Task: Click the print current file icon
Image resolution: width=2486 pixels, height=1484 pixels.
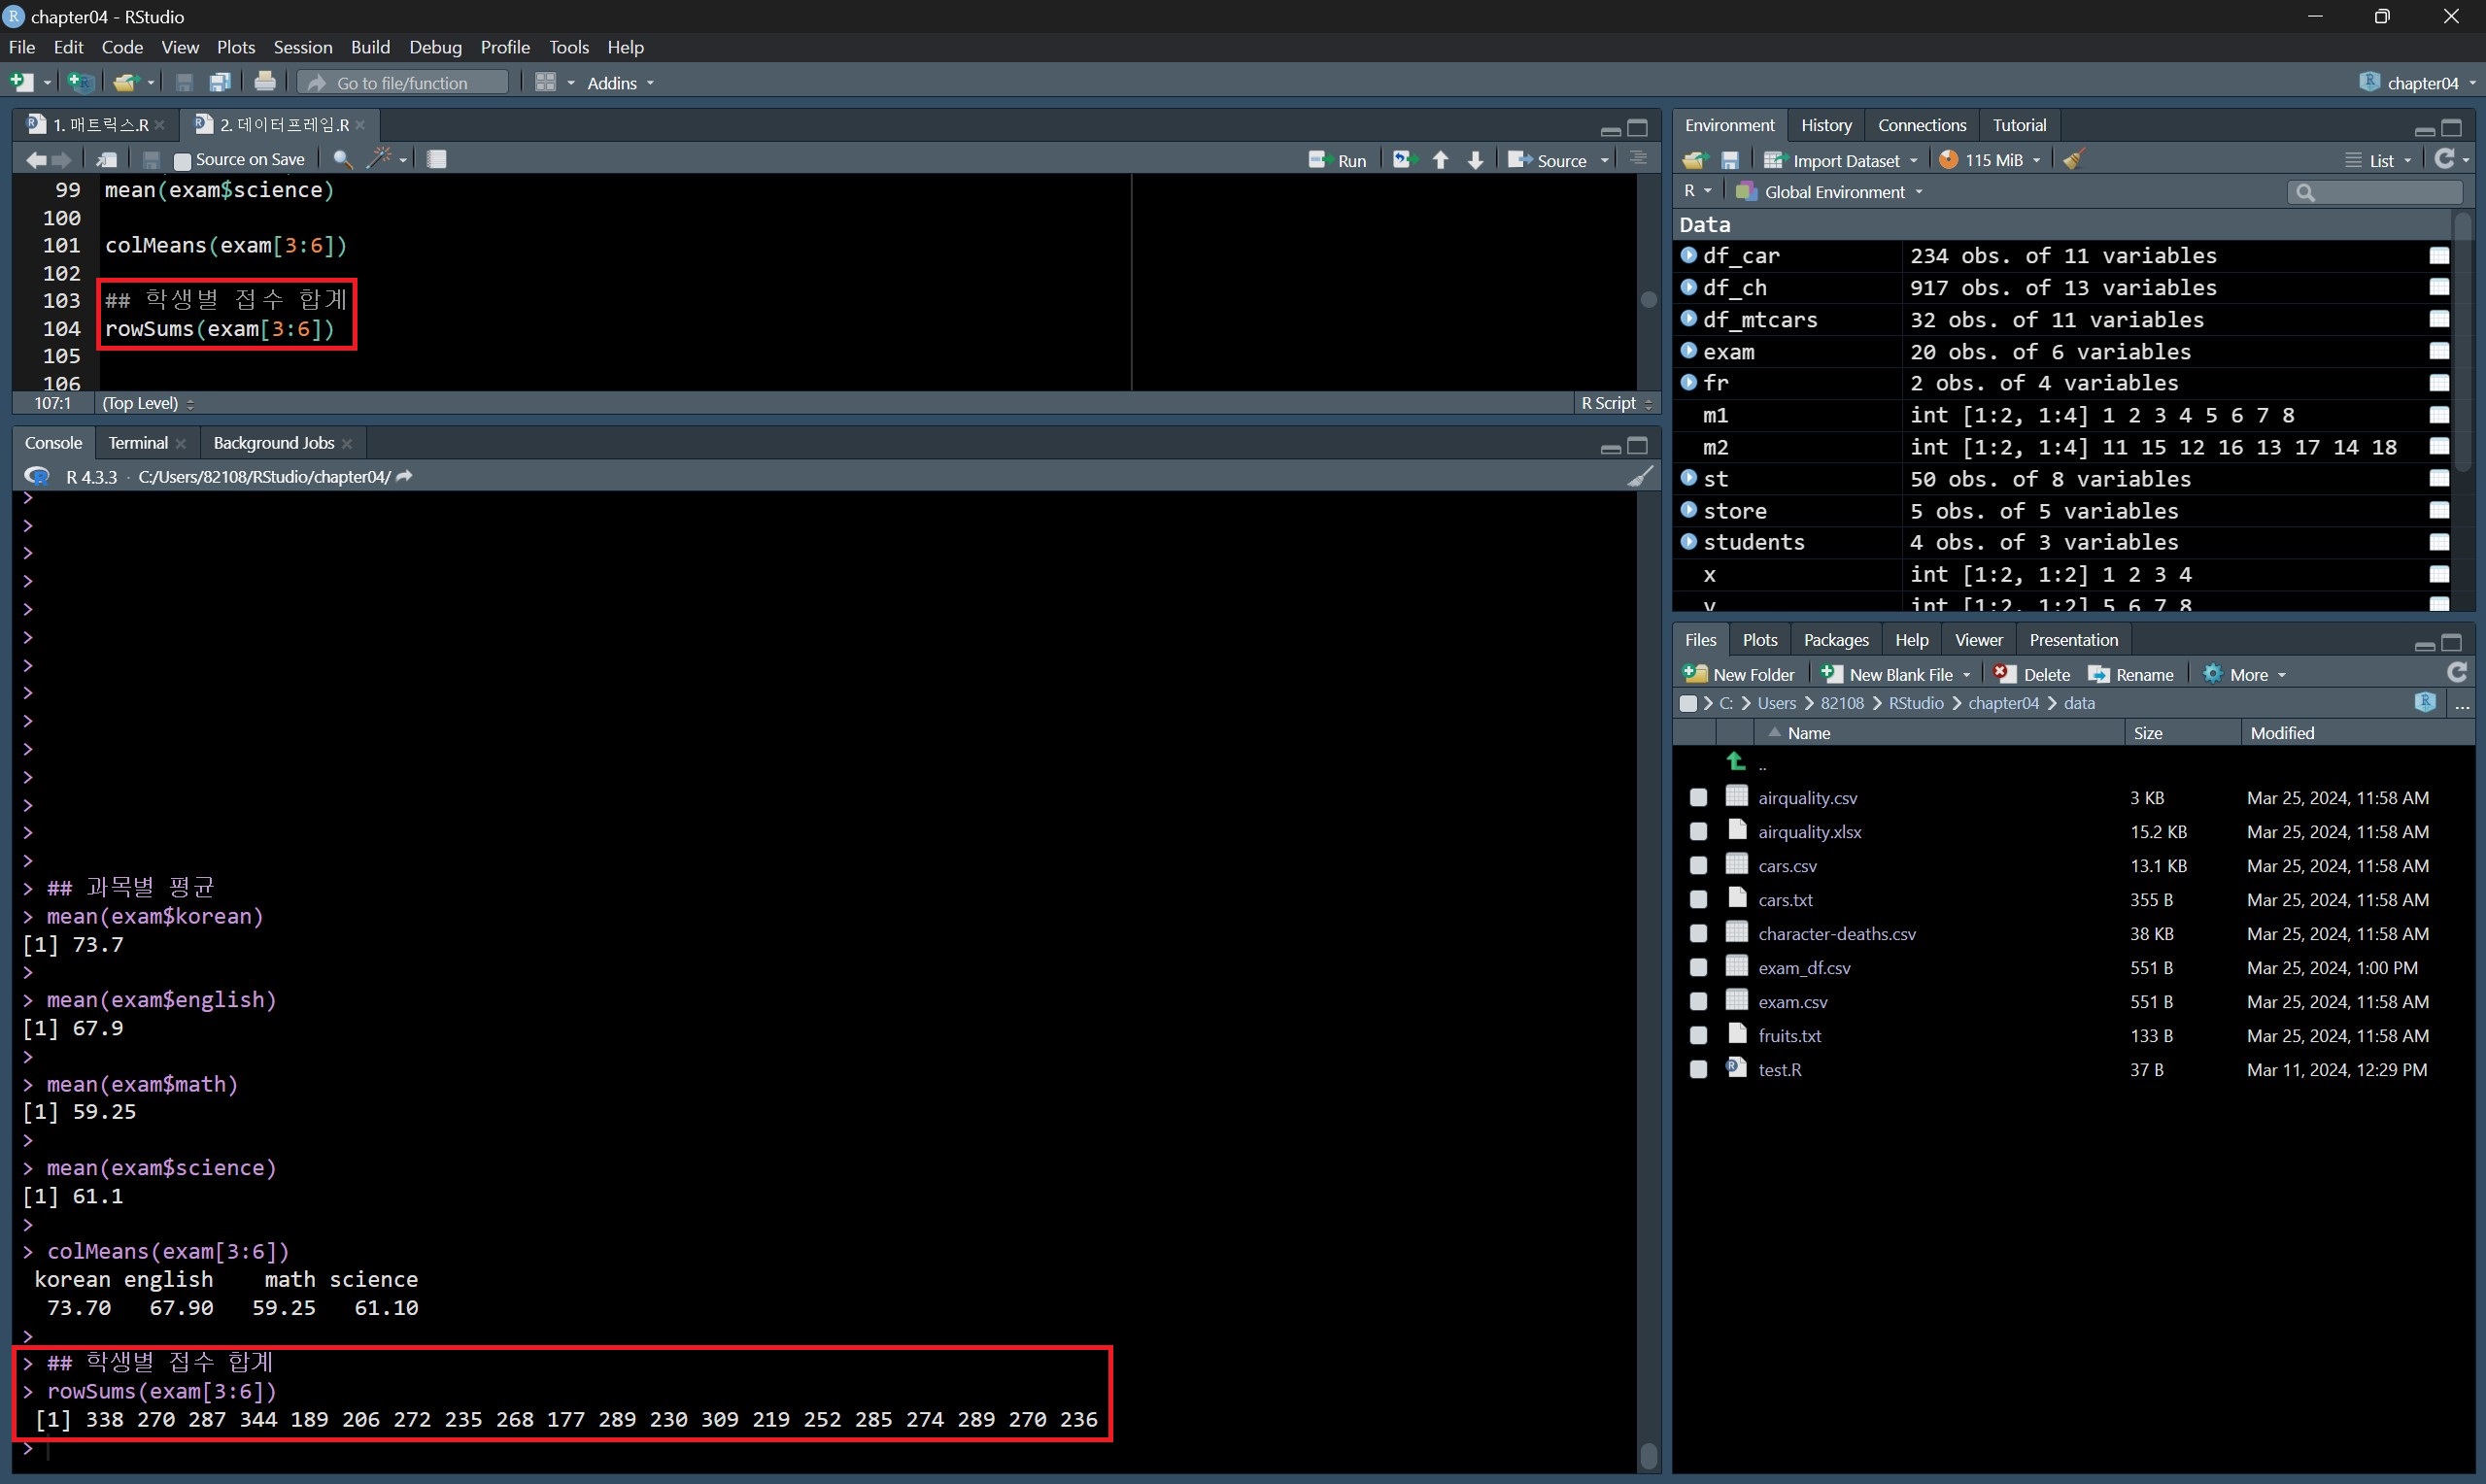Action: 265,83
